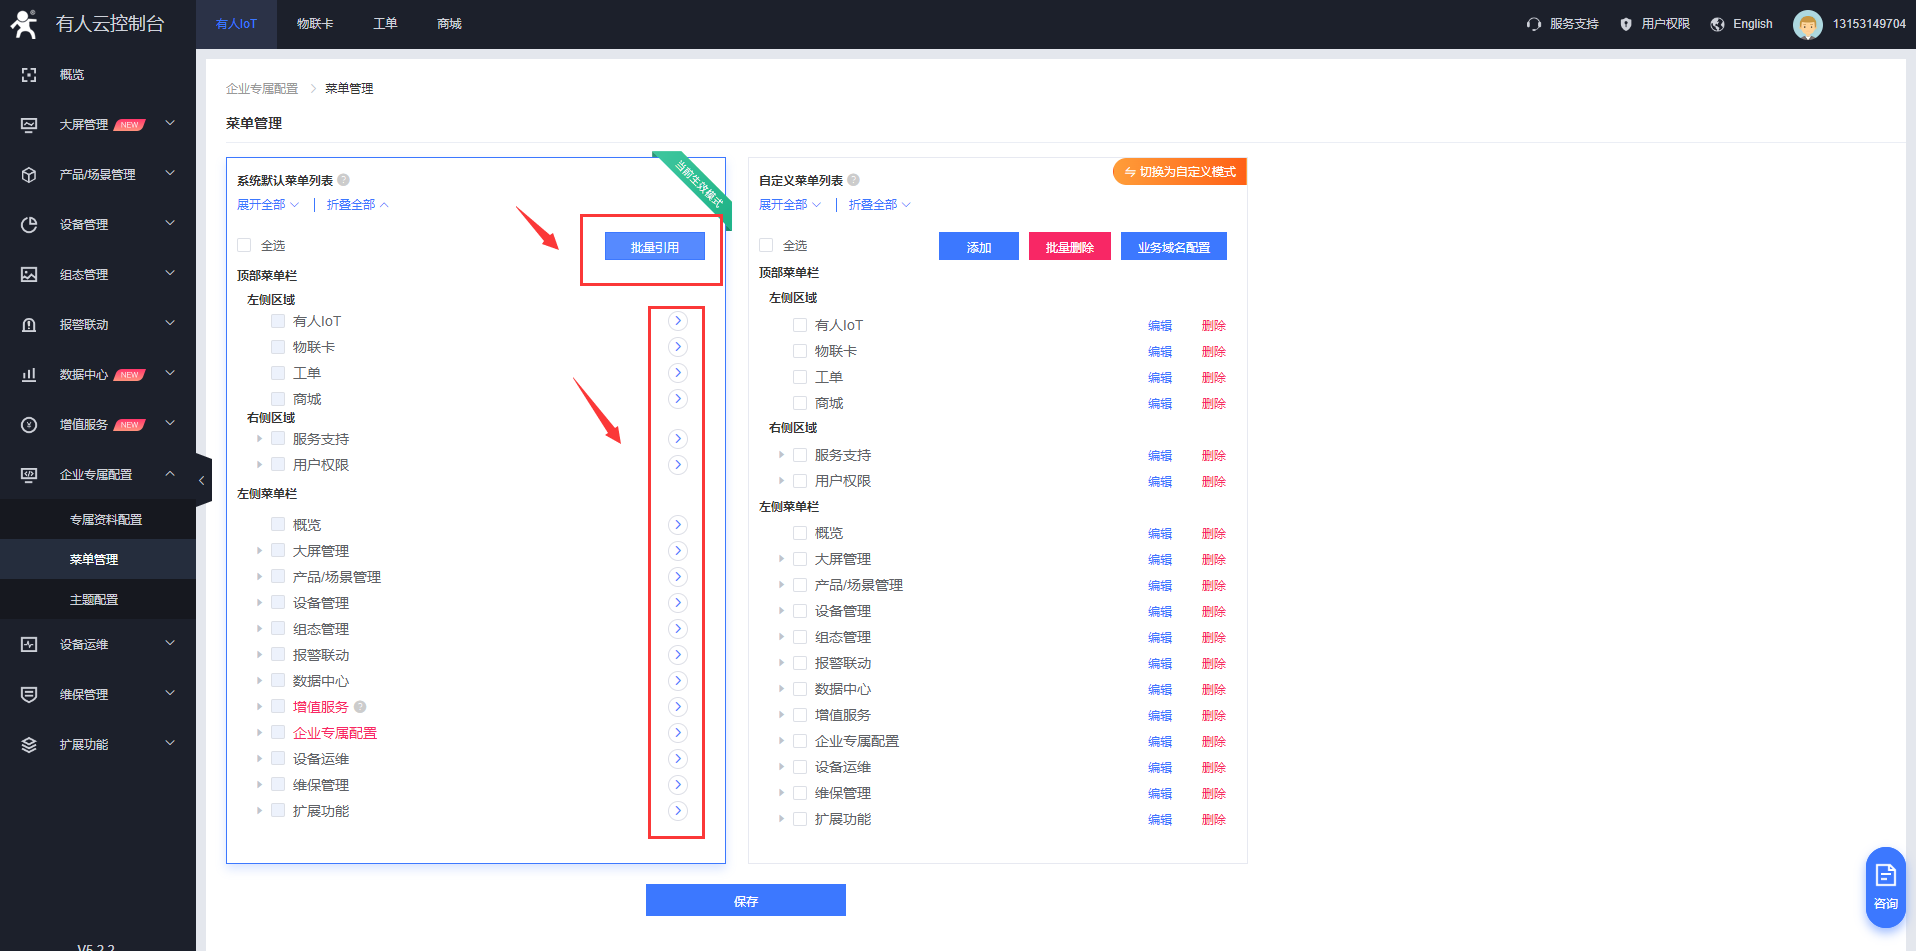Click the user avatar in top bar
The image size is (1916, 951).
click(1807, 24)
